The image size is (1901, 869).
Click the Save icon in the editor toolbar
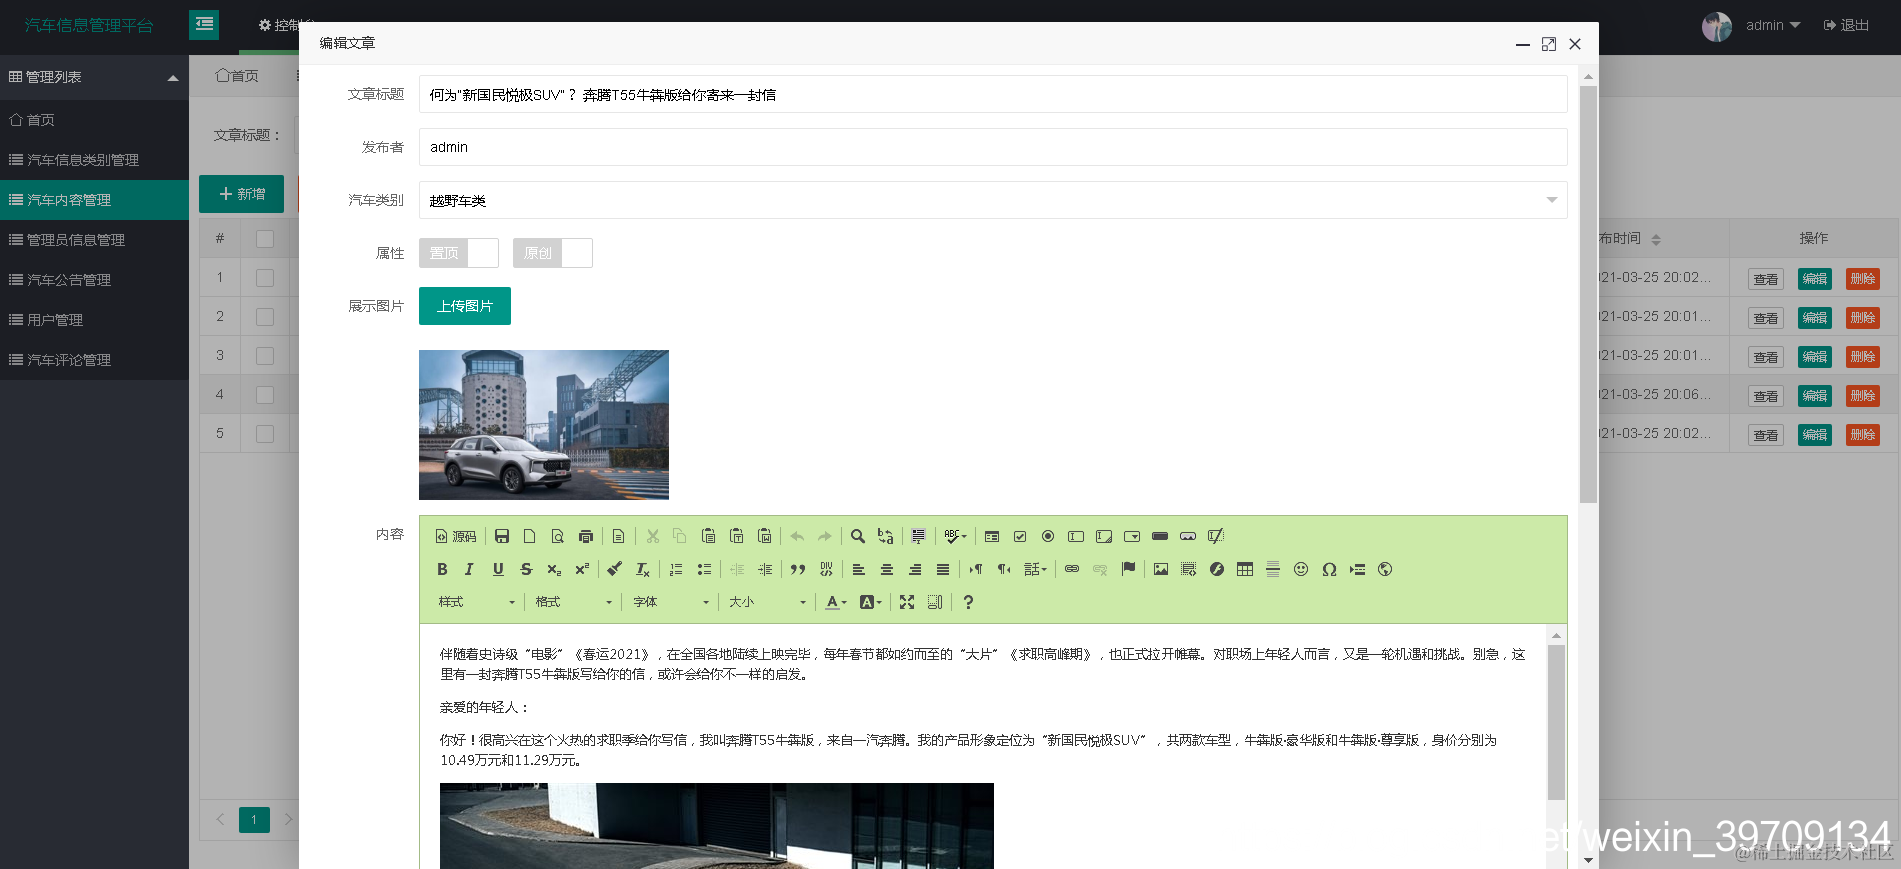pos(502,537)
